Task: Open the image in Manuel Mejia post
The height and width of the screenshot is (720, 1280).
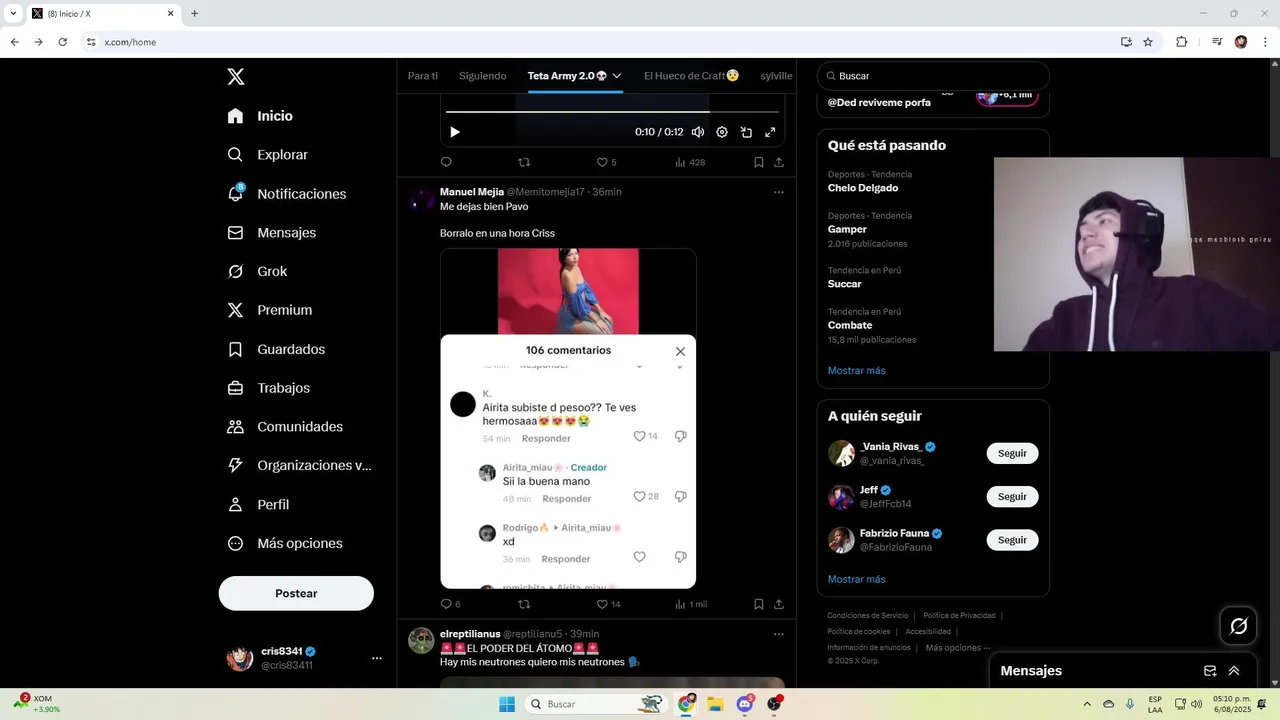Action: 568,419
